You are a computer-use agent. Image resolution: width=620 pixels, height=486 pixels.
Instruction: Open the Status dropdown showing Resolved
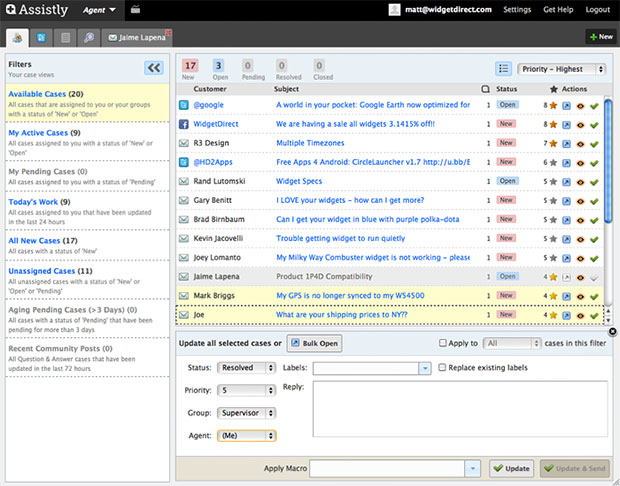246,368
